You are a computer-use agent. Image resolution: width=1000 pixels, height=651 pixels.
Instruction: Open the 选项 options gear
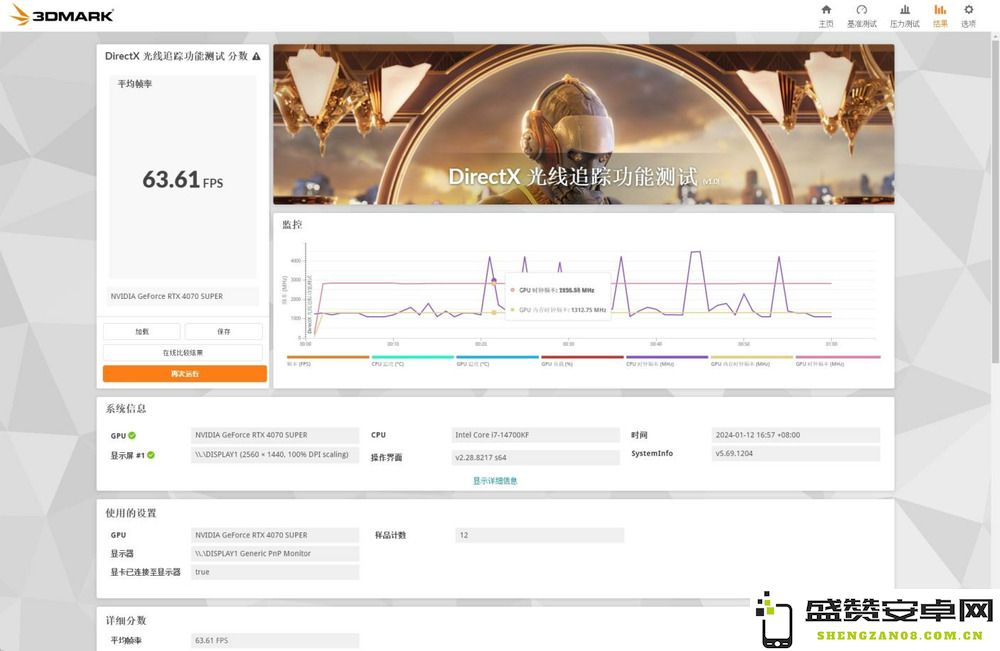coord(968,16)
